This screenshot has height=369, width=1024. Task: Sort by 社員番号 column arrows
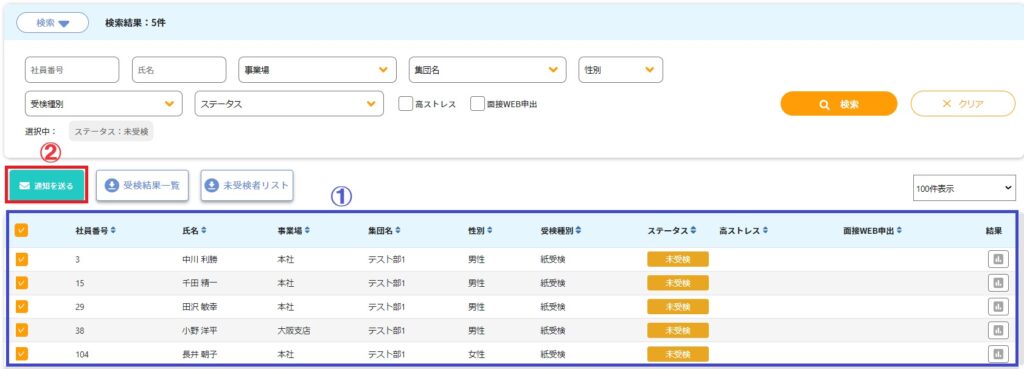coord(114,231)
